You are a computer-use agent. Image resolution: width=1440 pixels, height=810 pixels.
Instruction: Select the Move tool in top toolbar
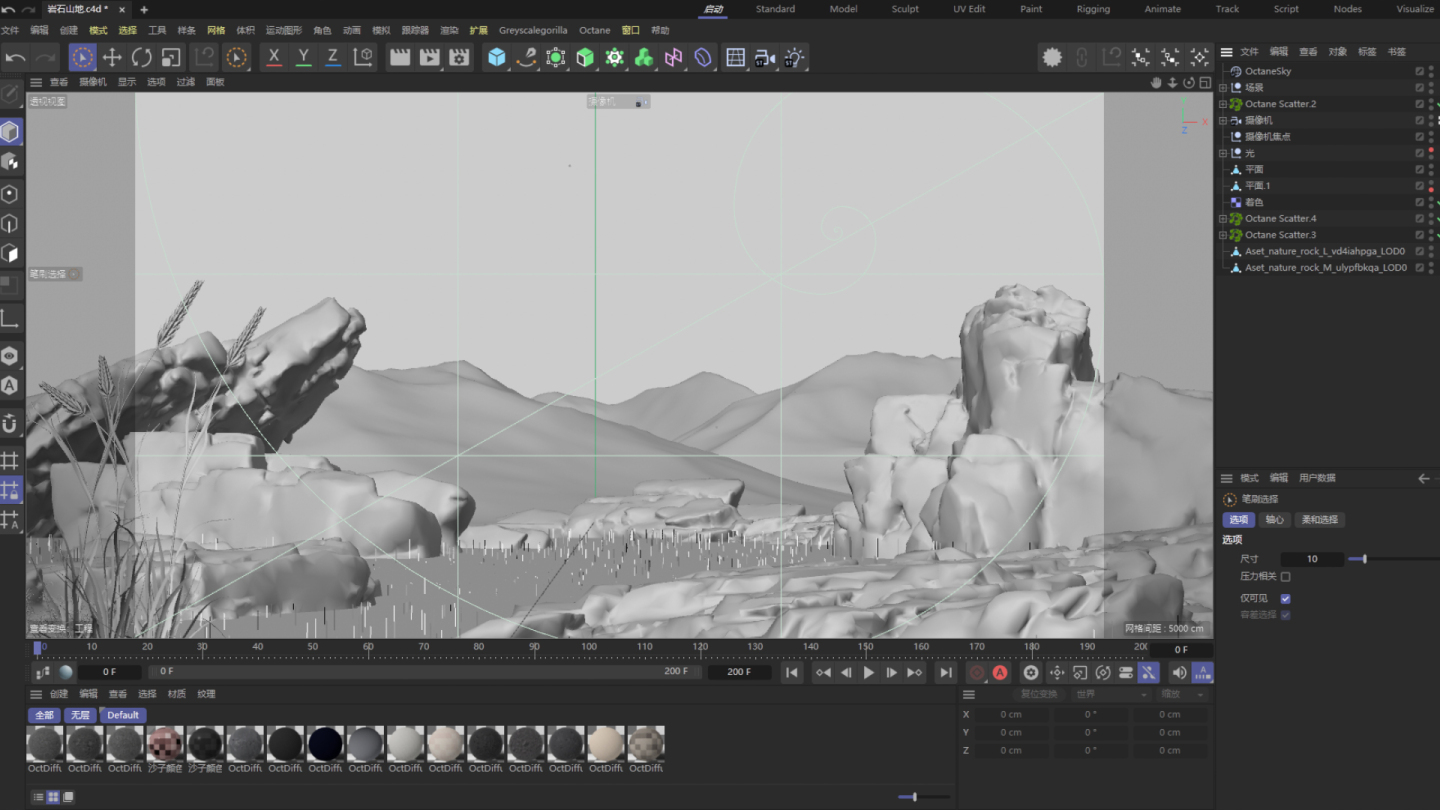112,57
